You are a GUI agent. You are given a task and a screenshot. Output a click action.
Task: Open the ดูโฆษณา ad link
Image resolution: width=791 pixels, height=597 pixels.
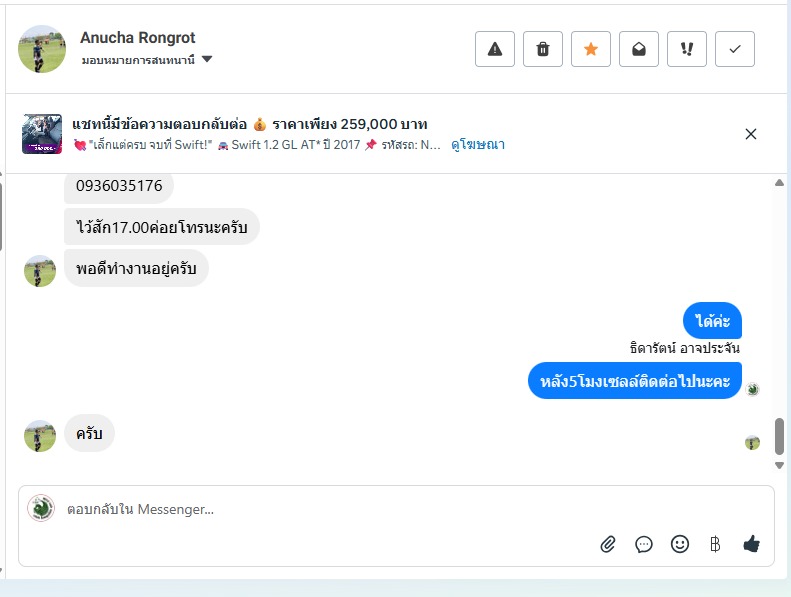pyautogui.click(x=478, y=145)
